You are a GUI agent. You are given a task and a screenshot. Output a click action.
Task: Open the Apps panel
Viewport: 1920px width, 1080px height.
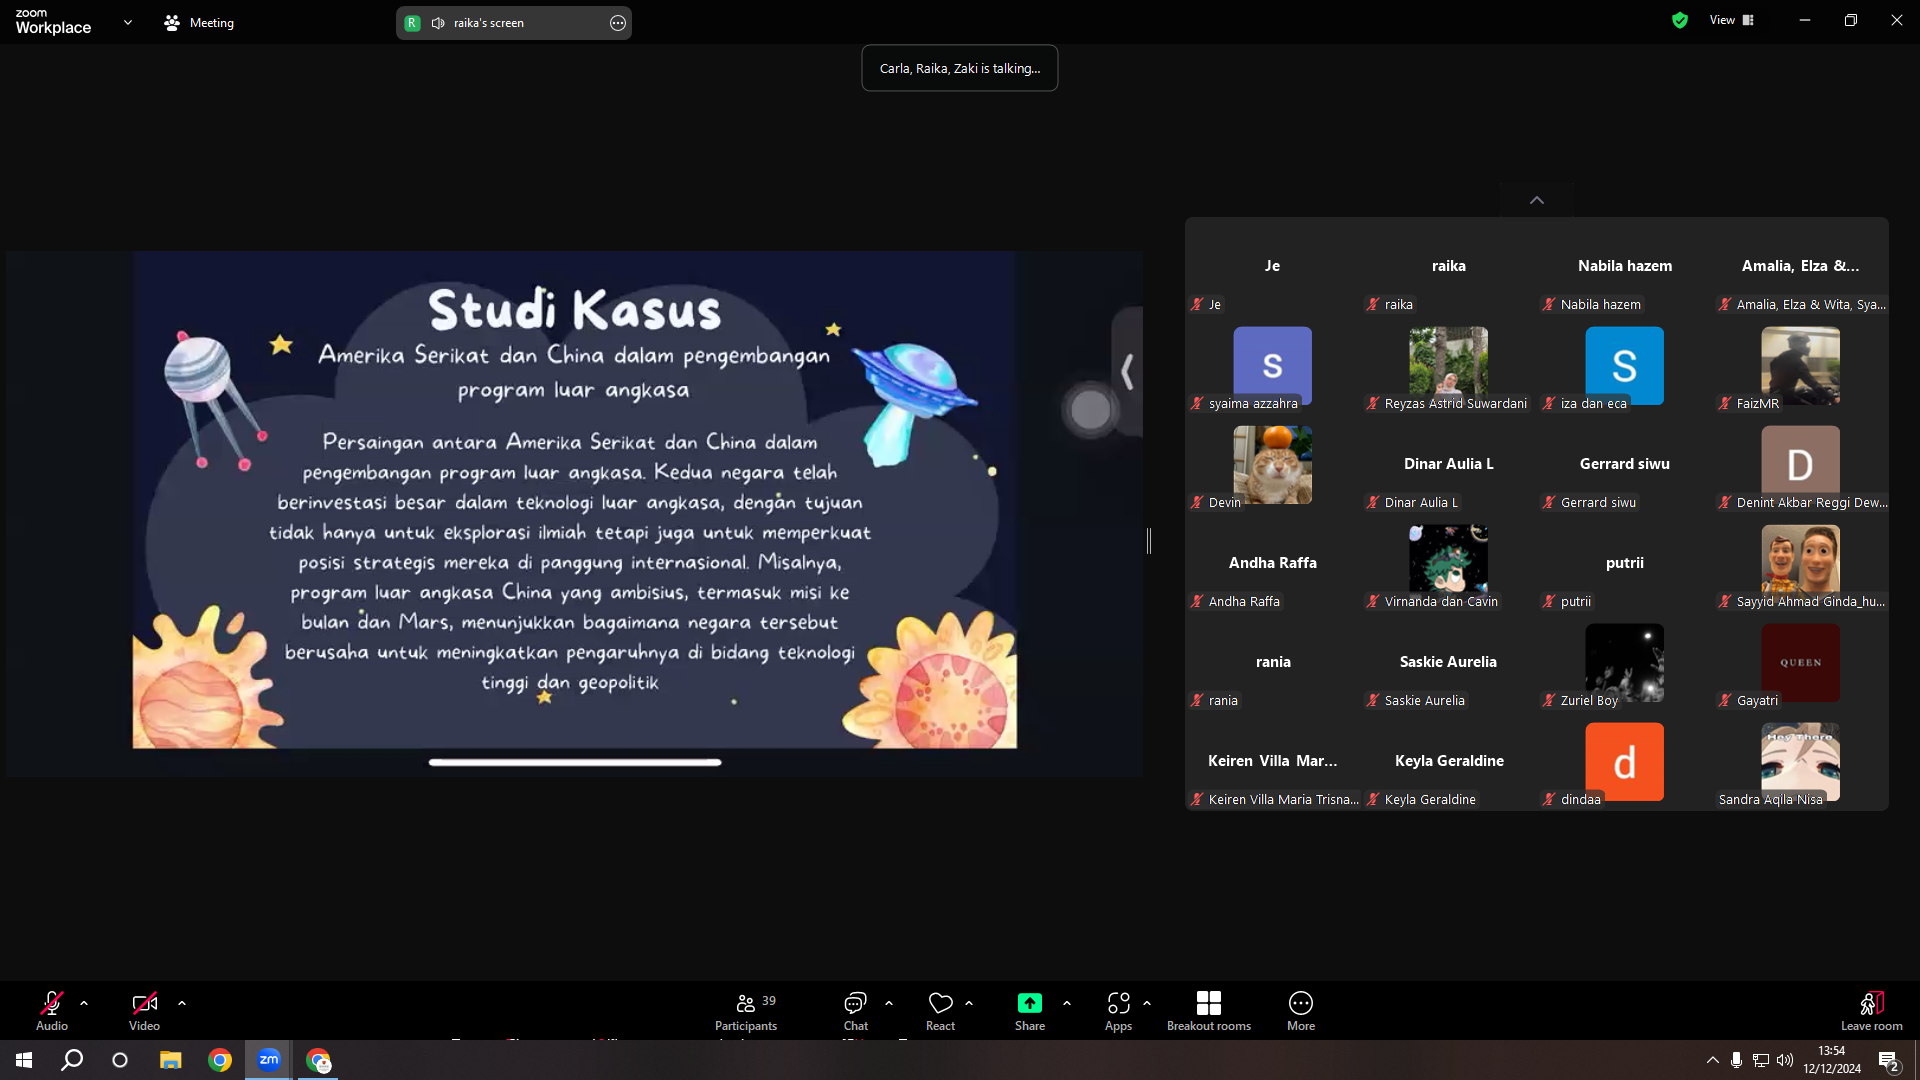tap(1118, 1010)
